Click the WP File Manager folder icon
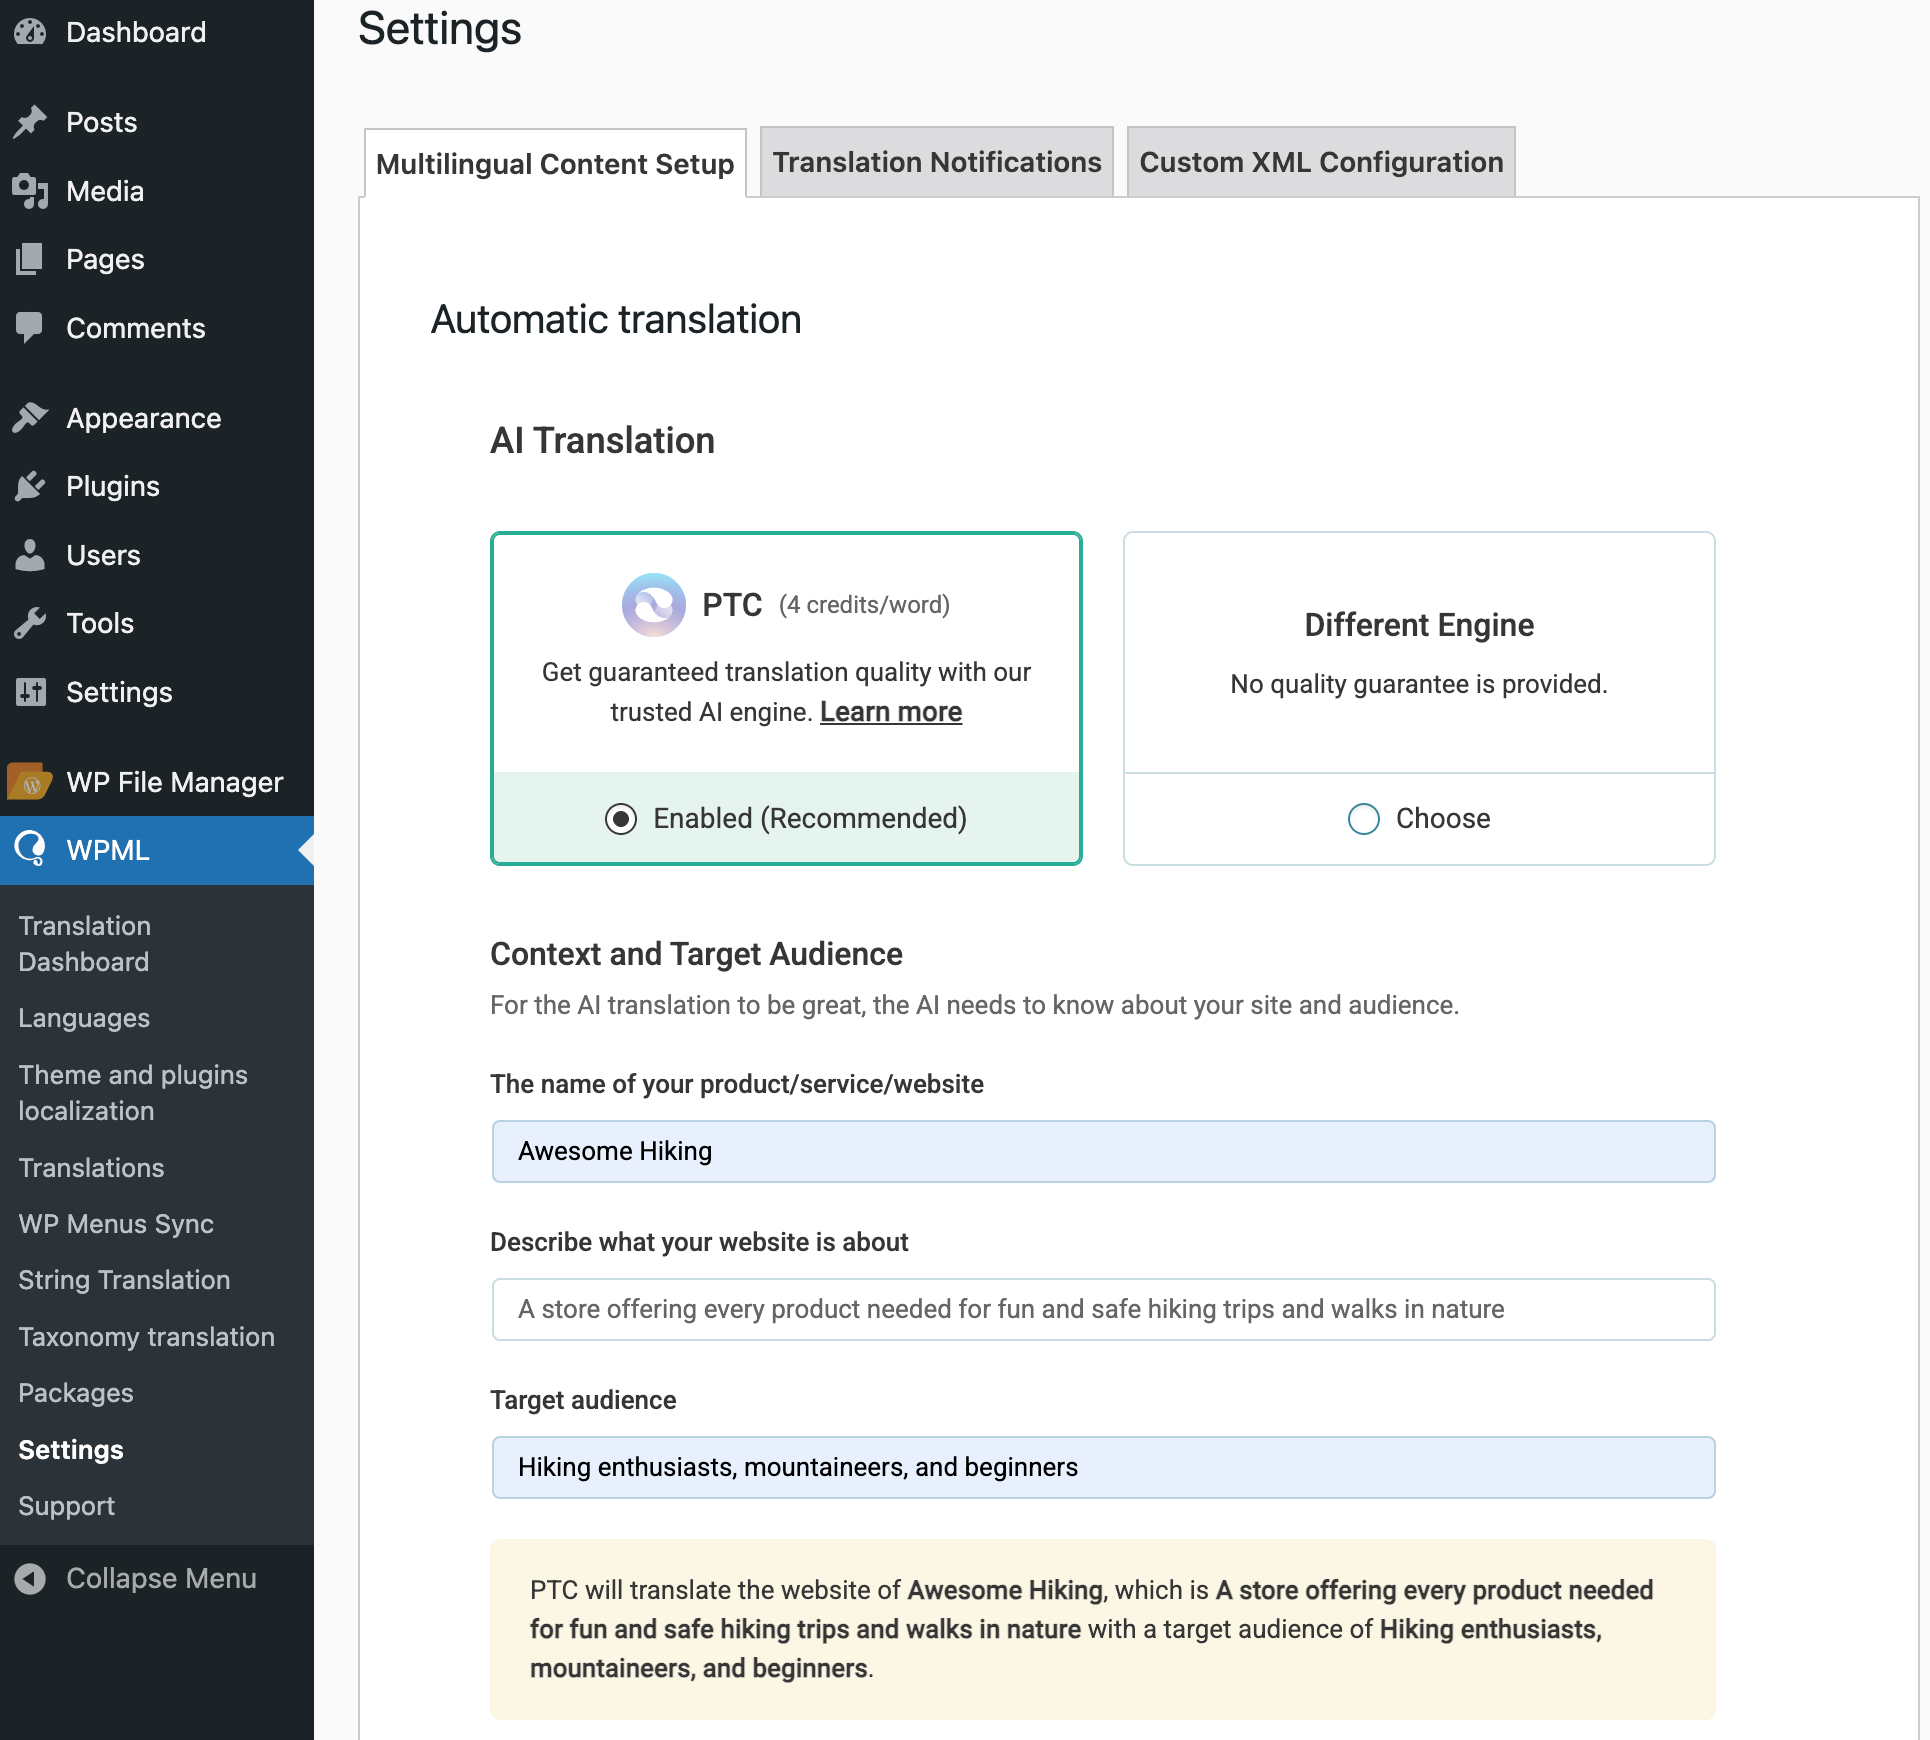The image size is (1930, 1740). pyautogui.click(x=30, y=782)
